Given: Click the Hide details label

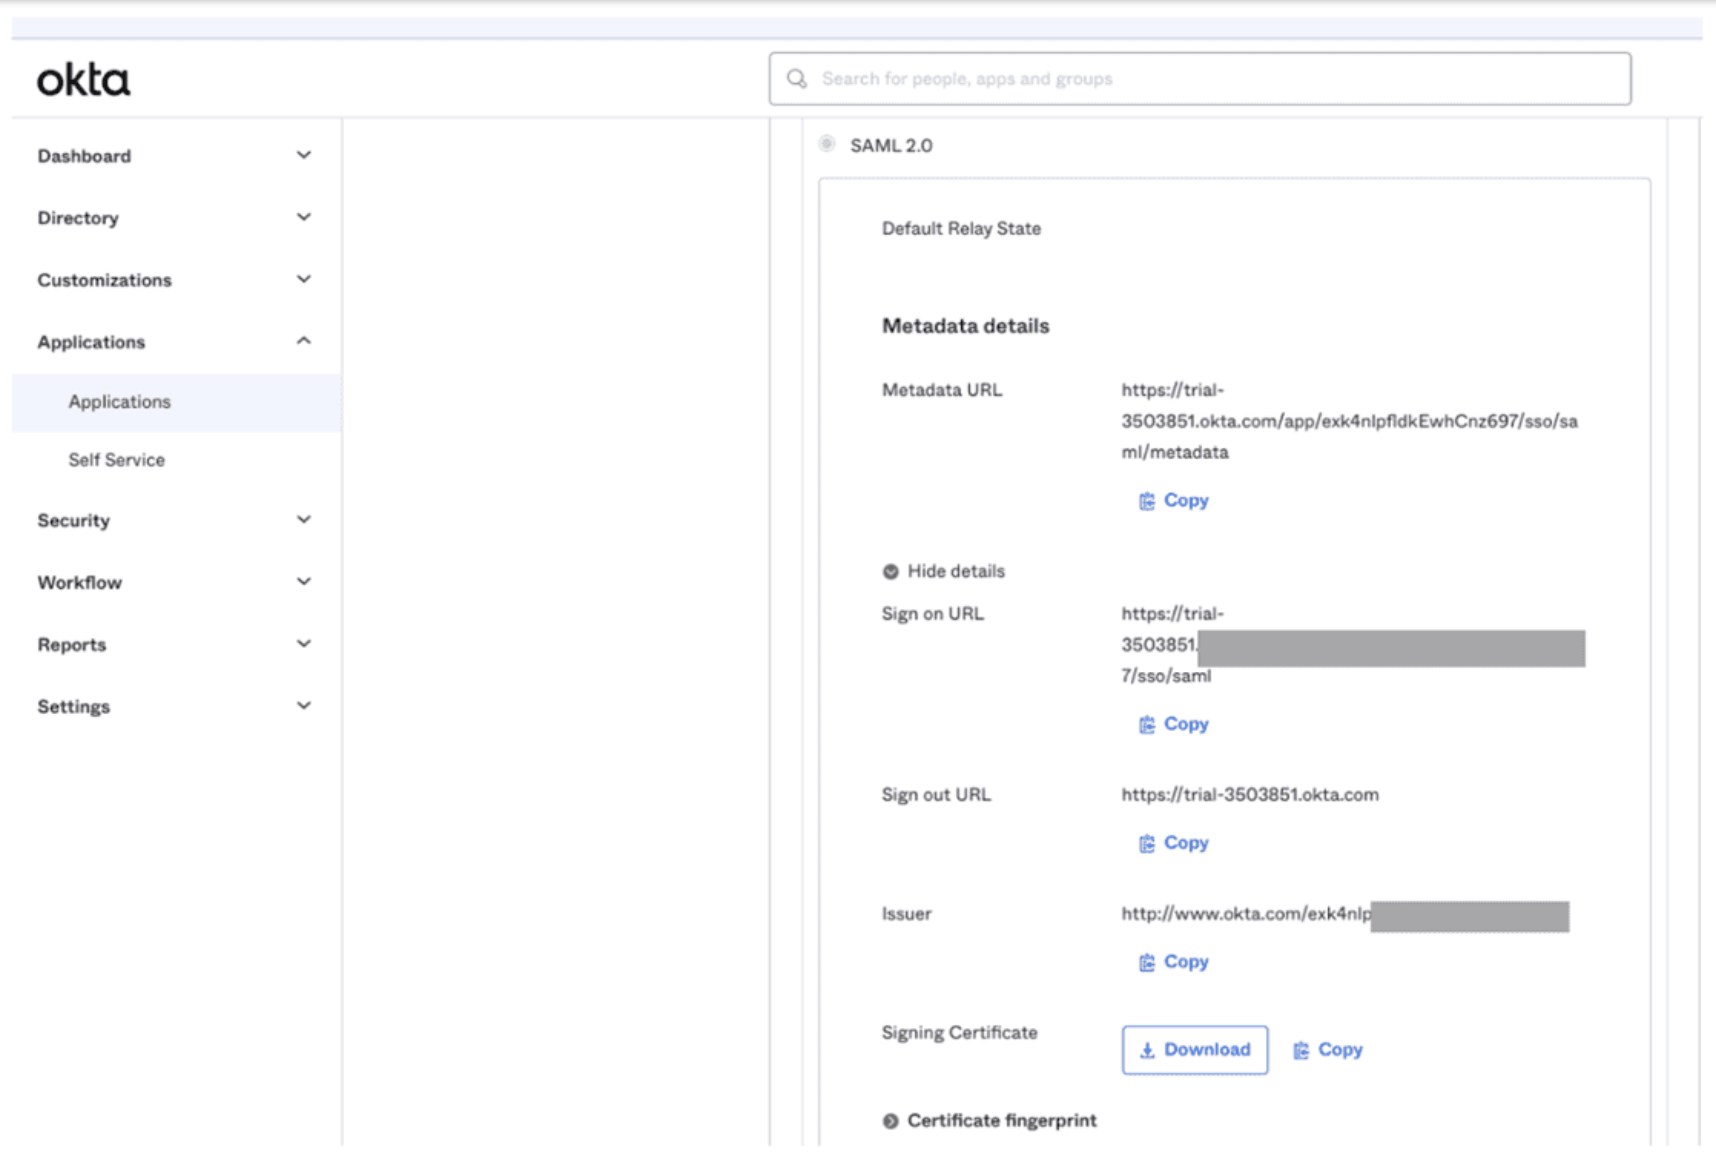Looking at the screenshot, I should coord(956,572).
